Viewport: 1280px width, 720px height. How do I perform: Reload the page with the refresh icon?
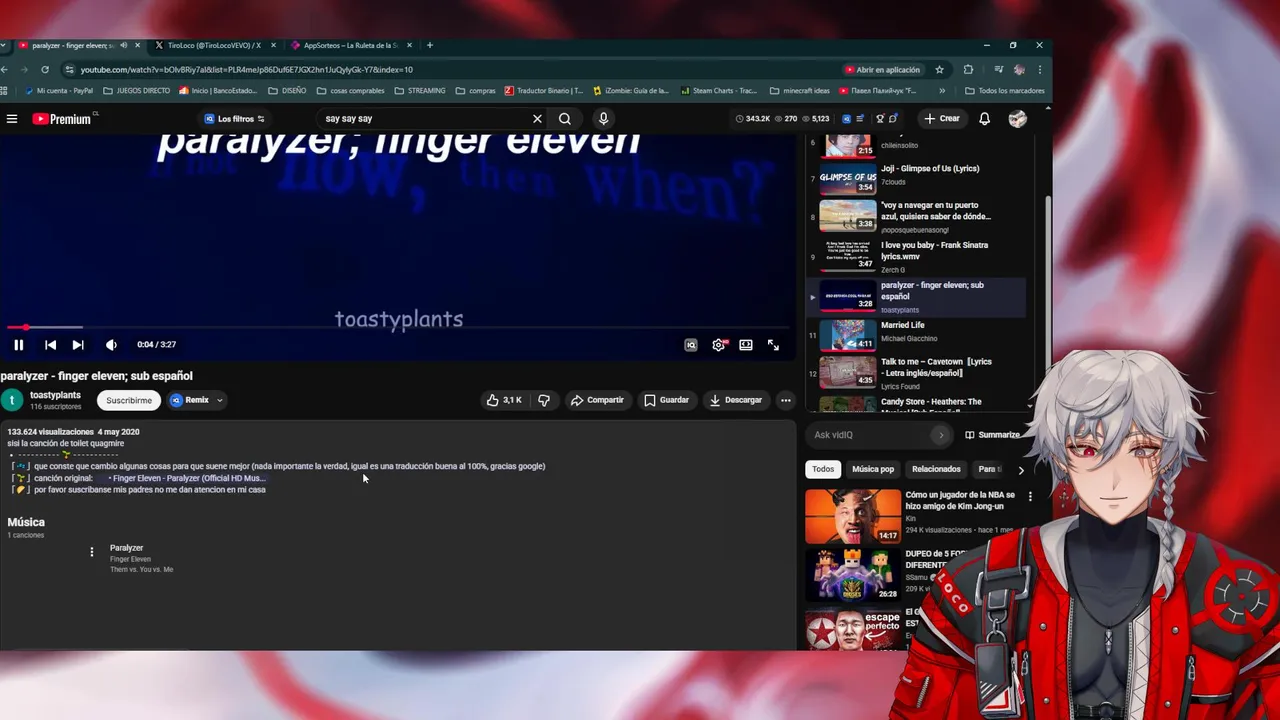[45, 70]
